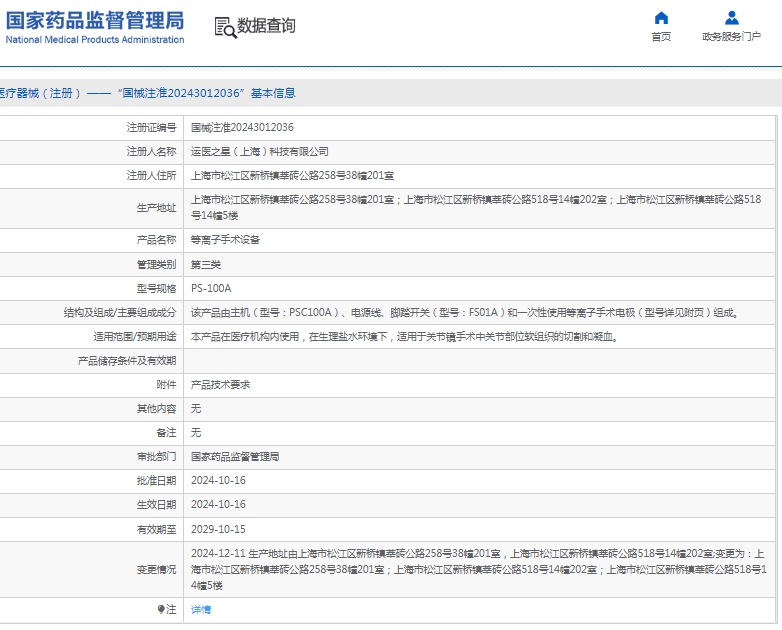Click the 审批部门 label
This screenshot has width=782, height=630.
(157, 456)
